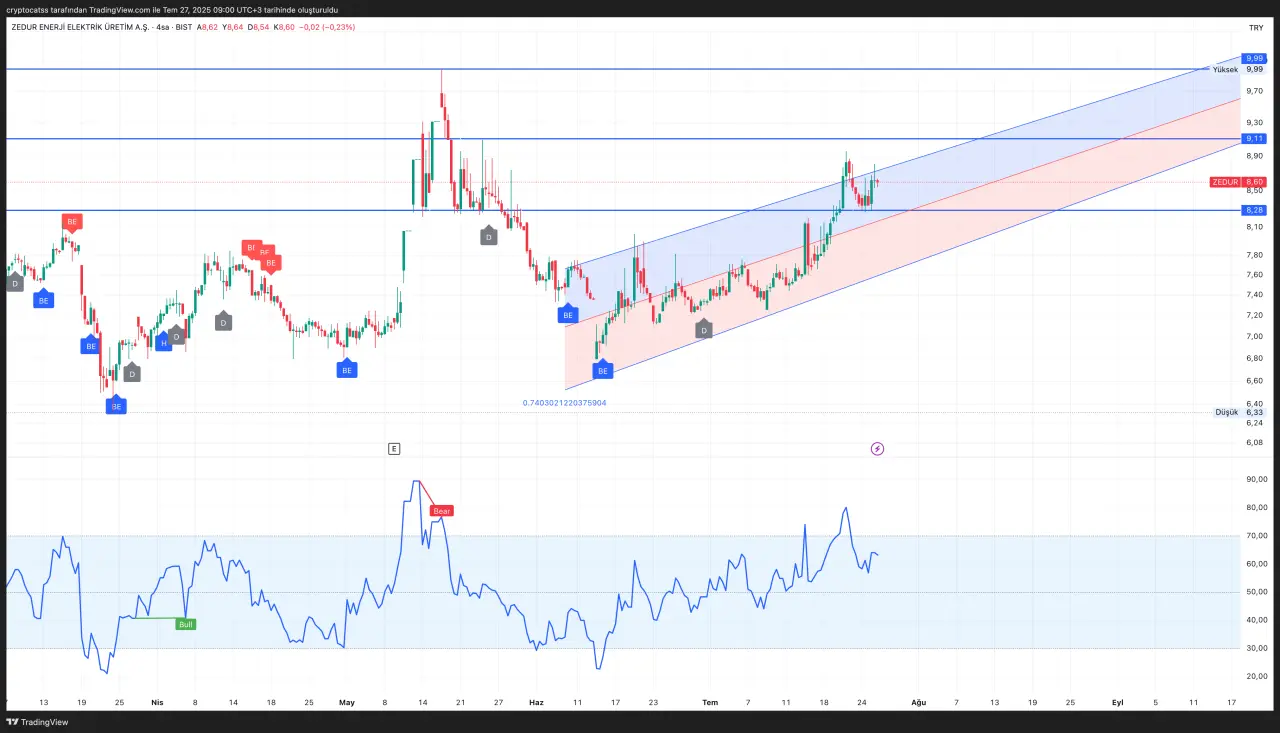Click the 0.7403021220375904 channel value text
1280x733 pixels.
tap(564, 403)
